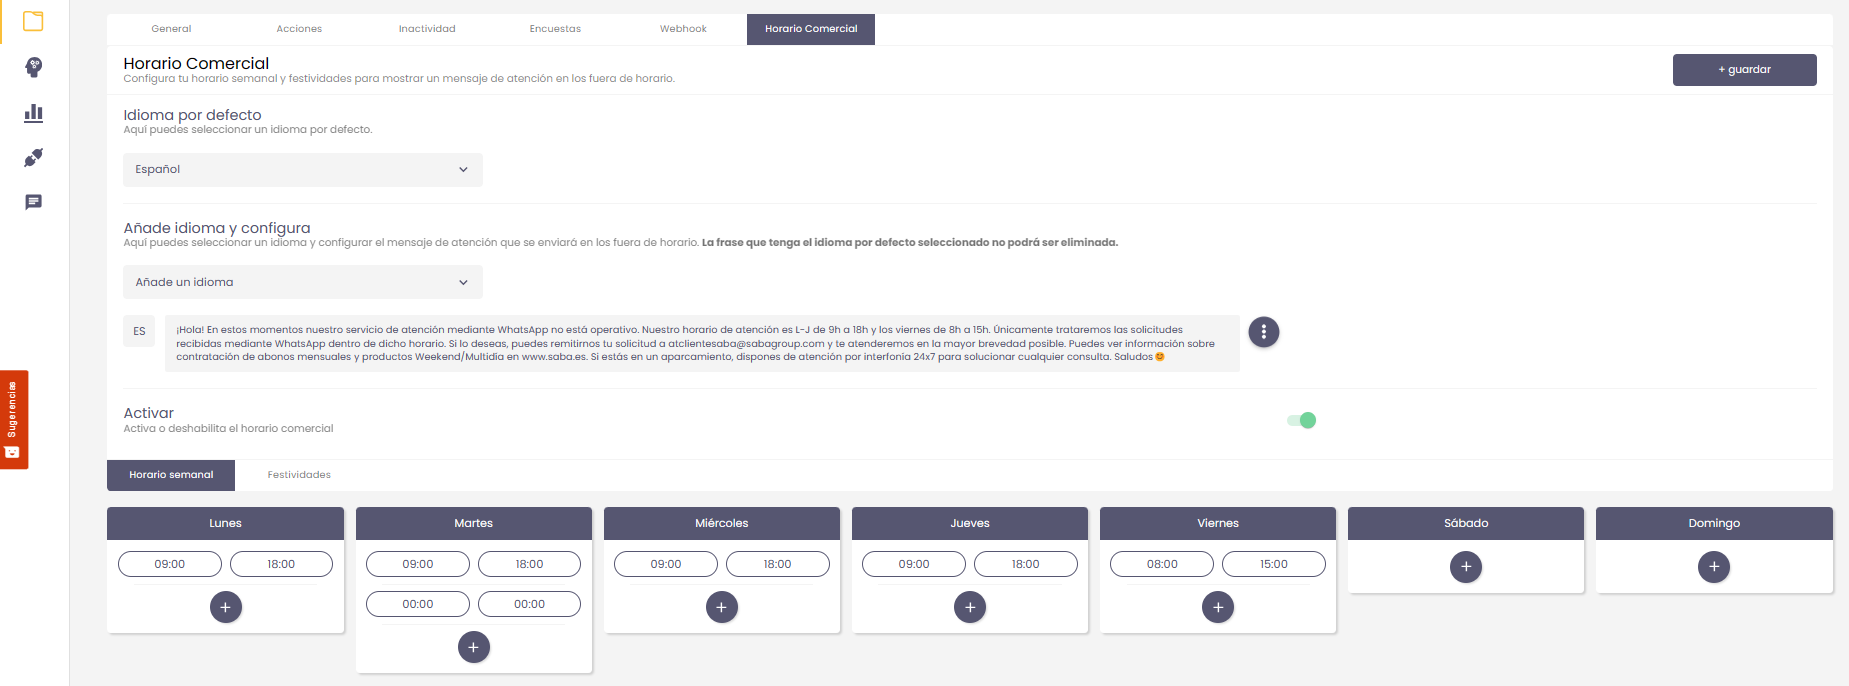Screen dimensions: 1849x686
Task: Toggle the Activar horario comercial switch
Action: [x=1301, y=420]
